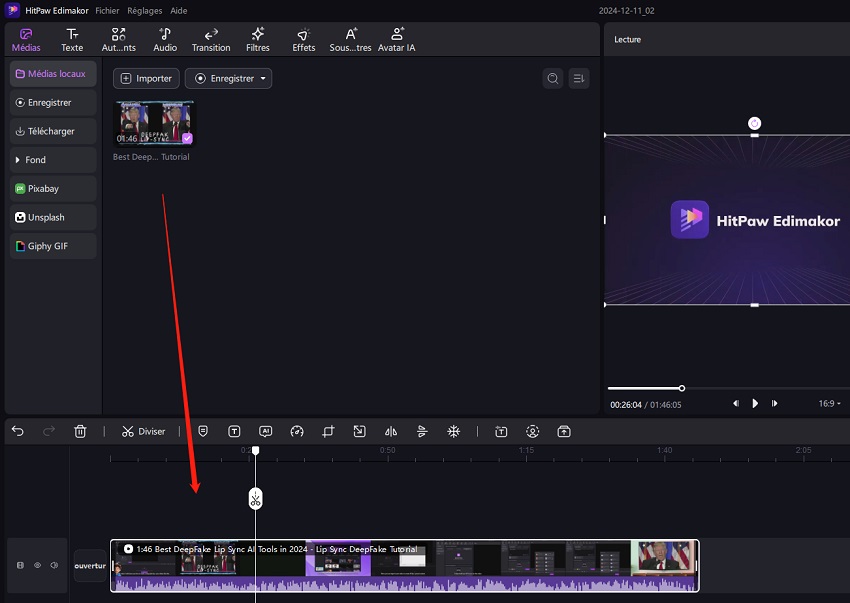850x603 pixels.
Task: Select the DeepFake Lip Sync timeline clip
Action: 404,566
